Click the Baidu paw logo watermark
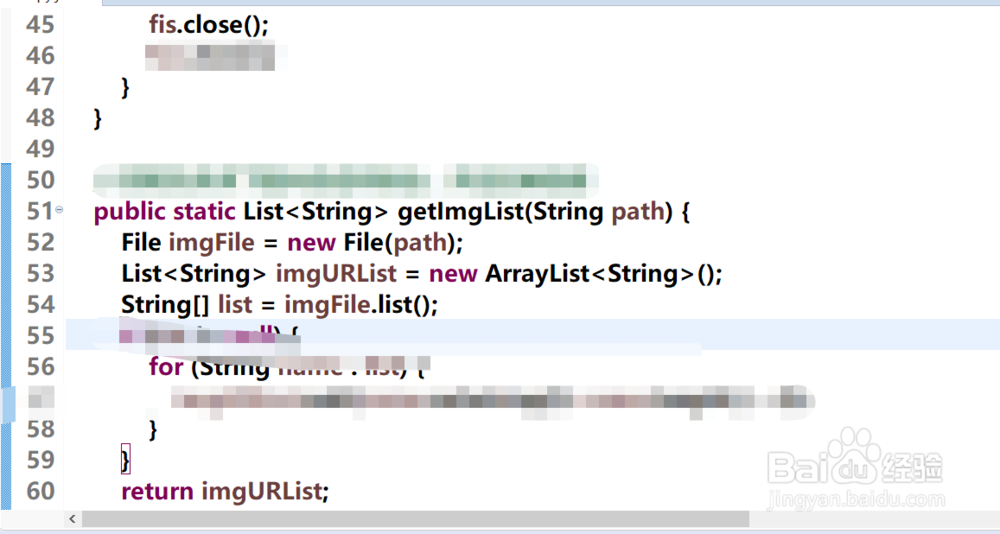 click(852, 456)
